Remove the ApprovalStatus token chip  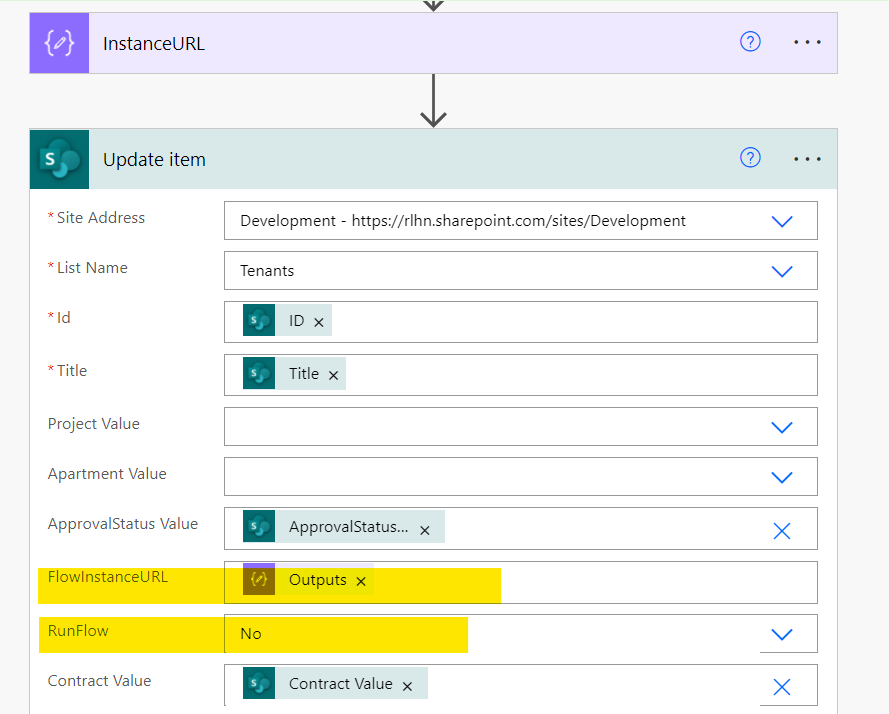tap(425, 530)
